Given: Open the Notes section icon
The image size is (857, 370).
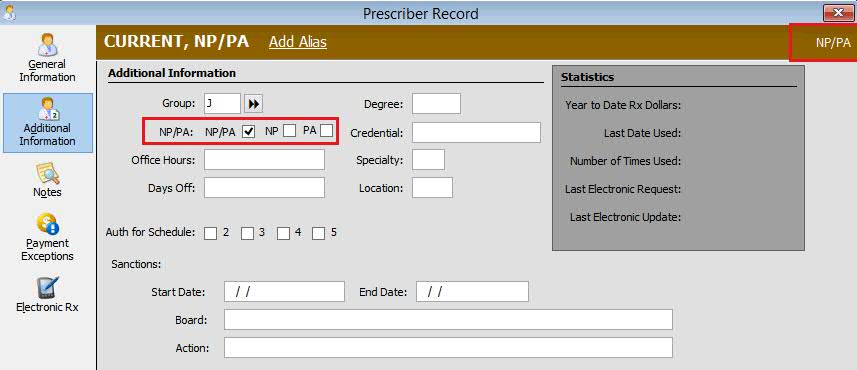Looking at the screenshot, I should tap(48, 174).
